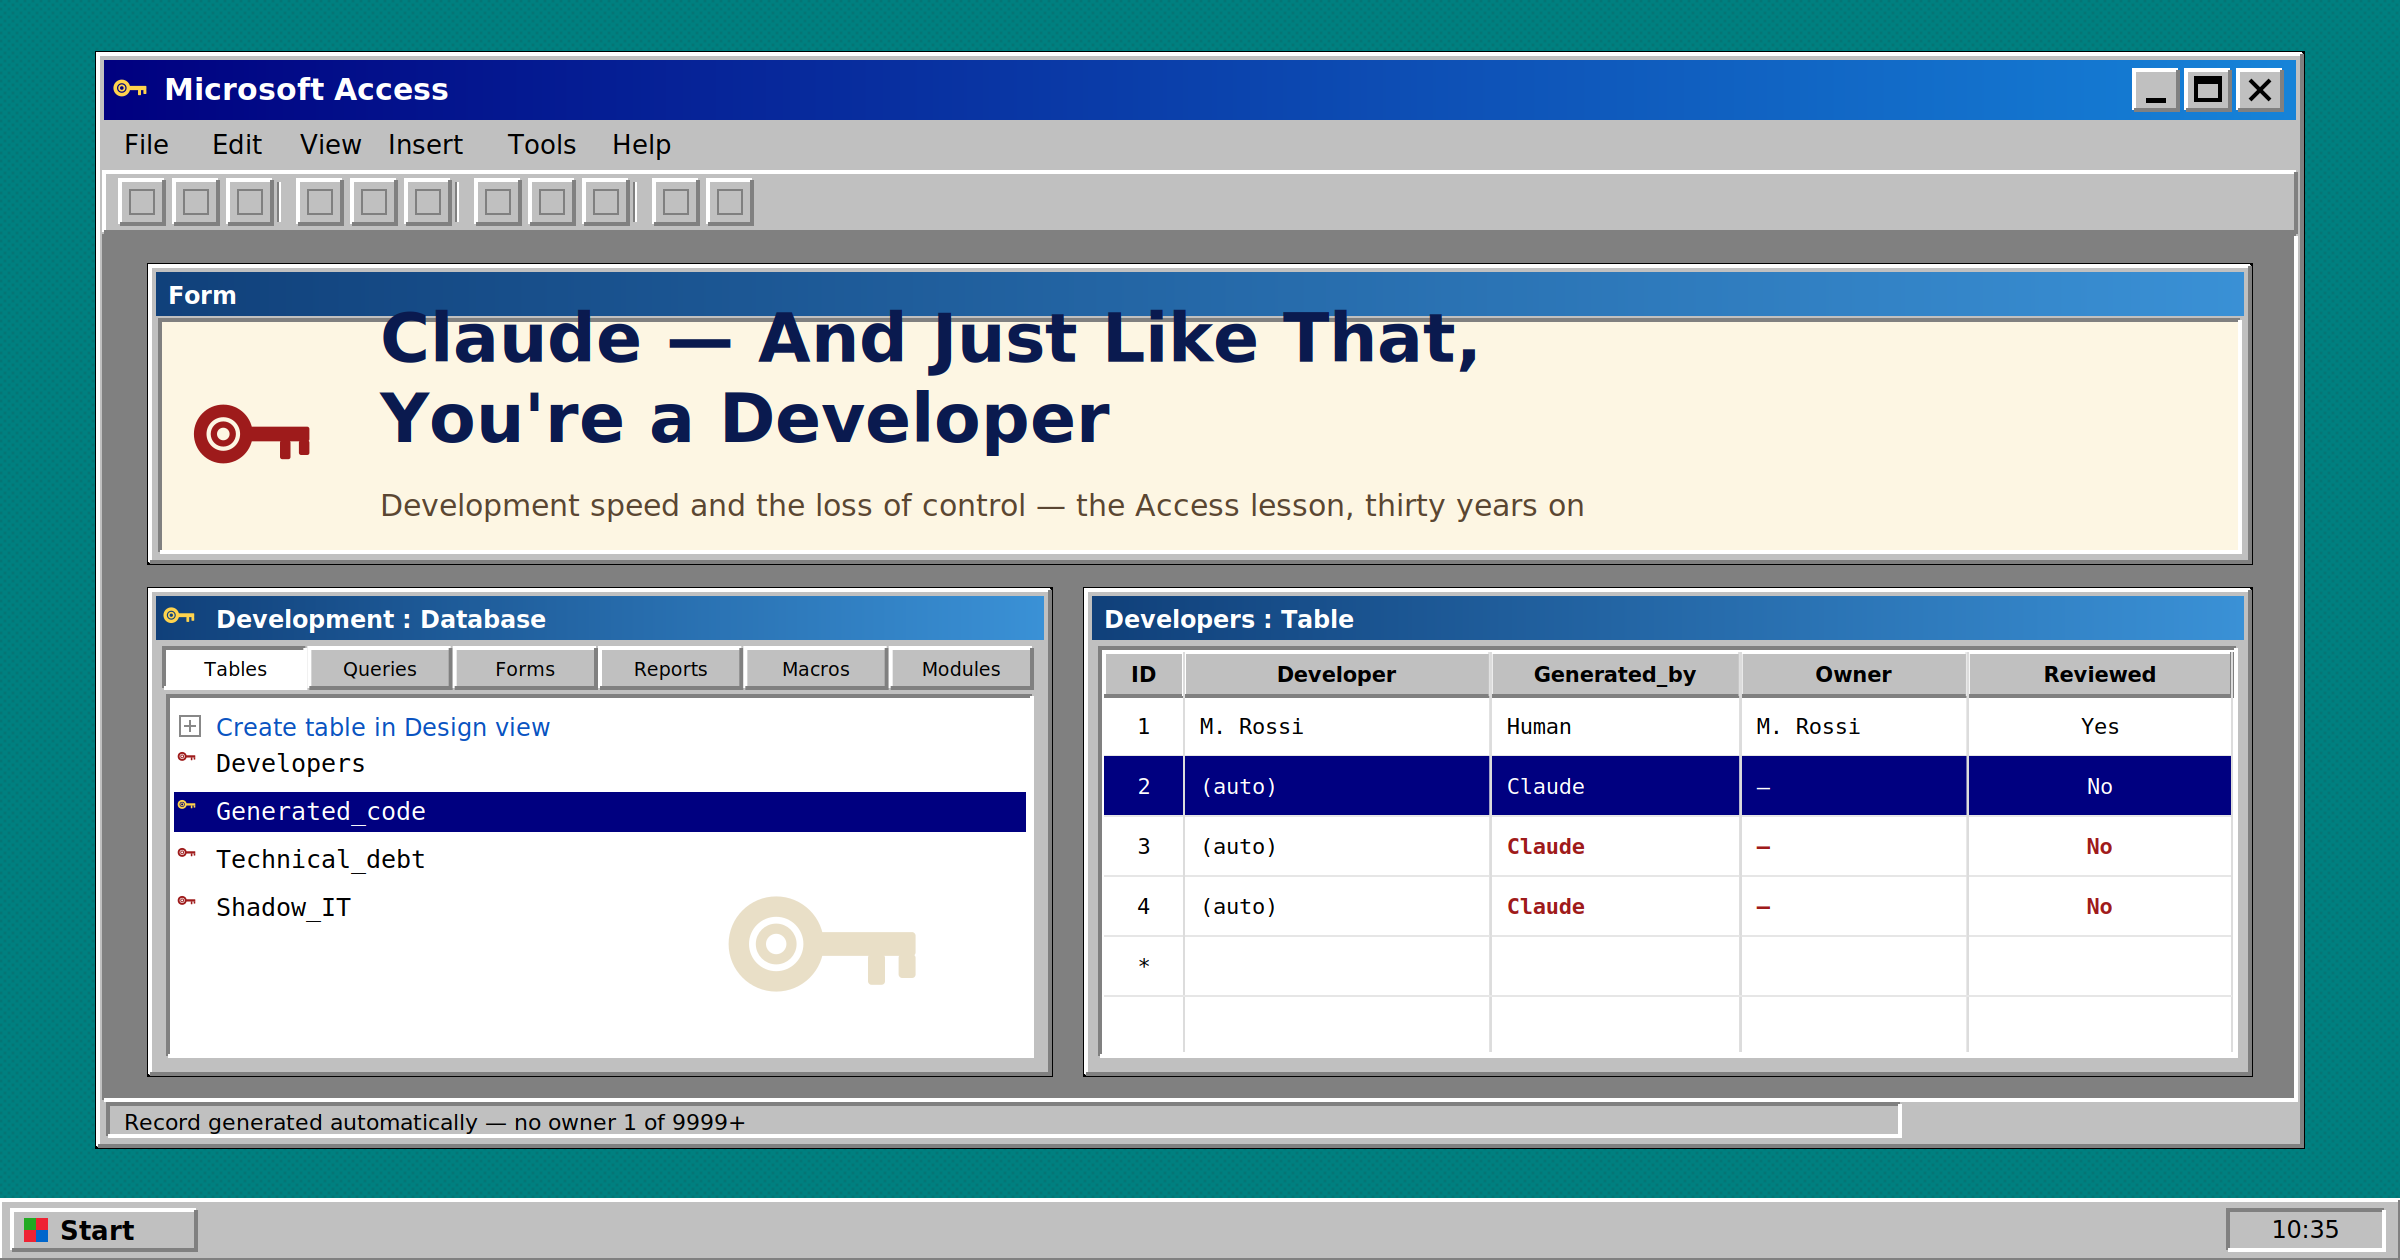This screenshot has height=1260, width=2400.
Task: Click the '(auto)' Developer cell in row 4
Action: tap(1336, 907)
